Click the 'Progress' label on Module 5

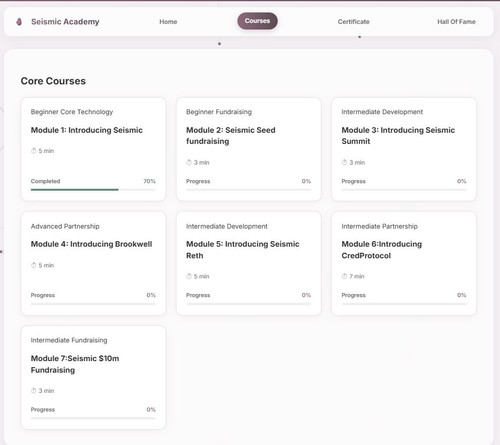tap(198, 295)
